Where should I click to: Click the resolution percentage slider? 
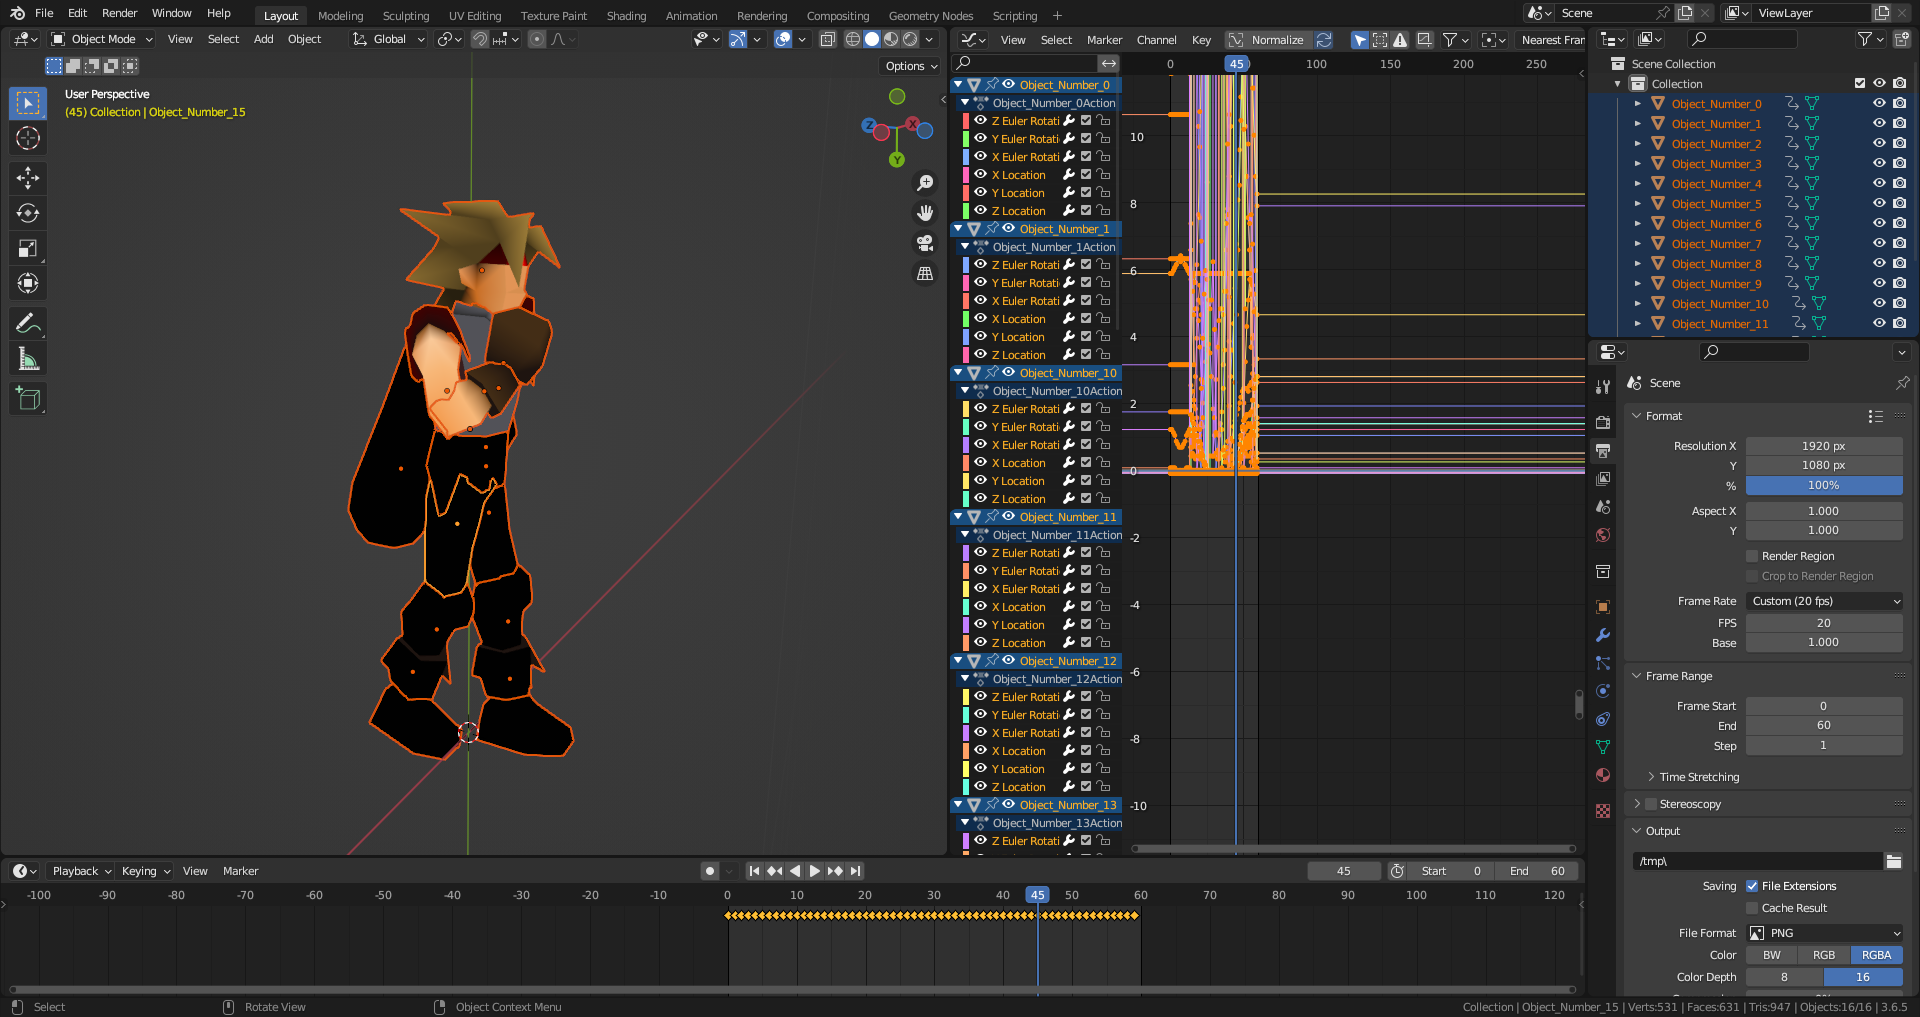[x=1823, y=485]
